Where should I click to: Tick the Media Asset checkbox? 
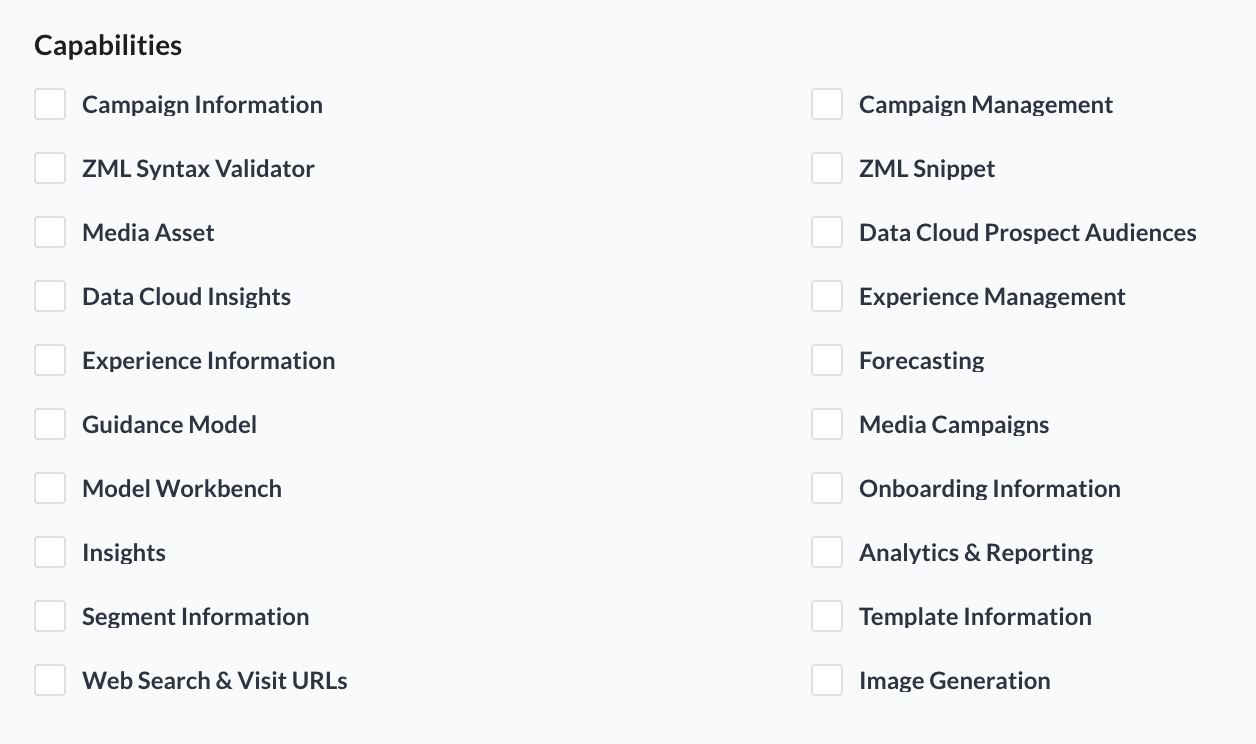pos(50,232)
